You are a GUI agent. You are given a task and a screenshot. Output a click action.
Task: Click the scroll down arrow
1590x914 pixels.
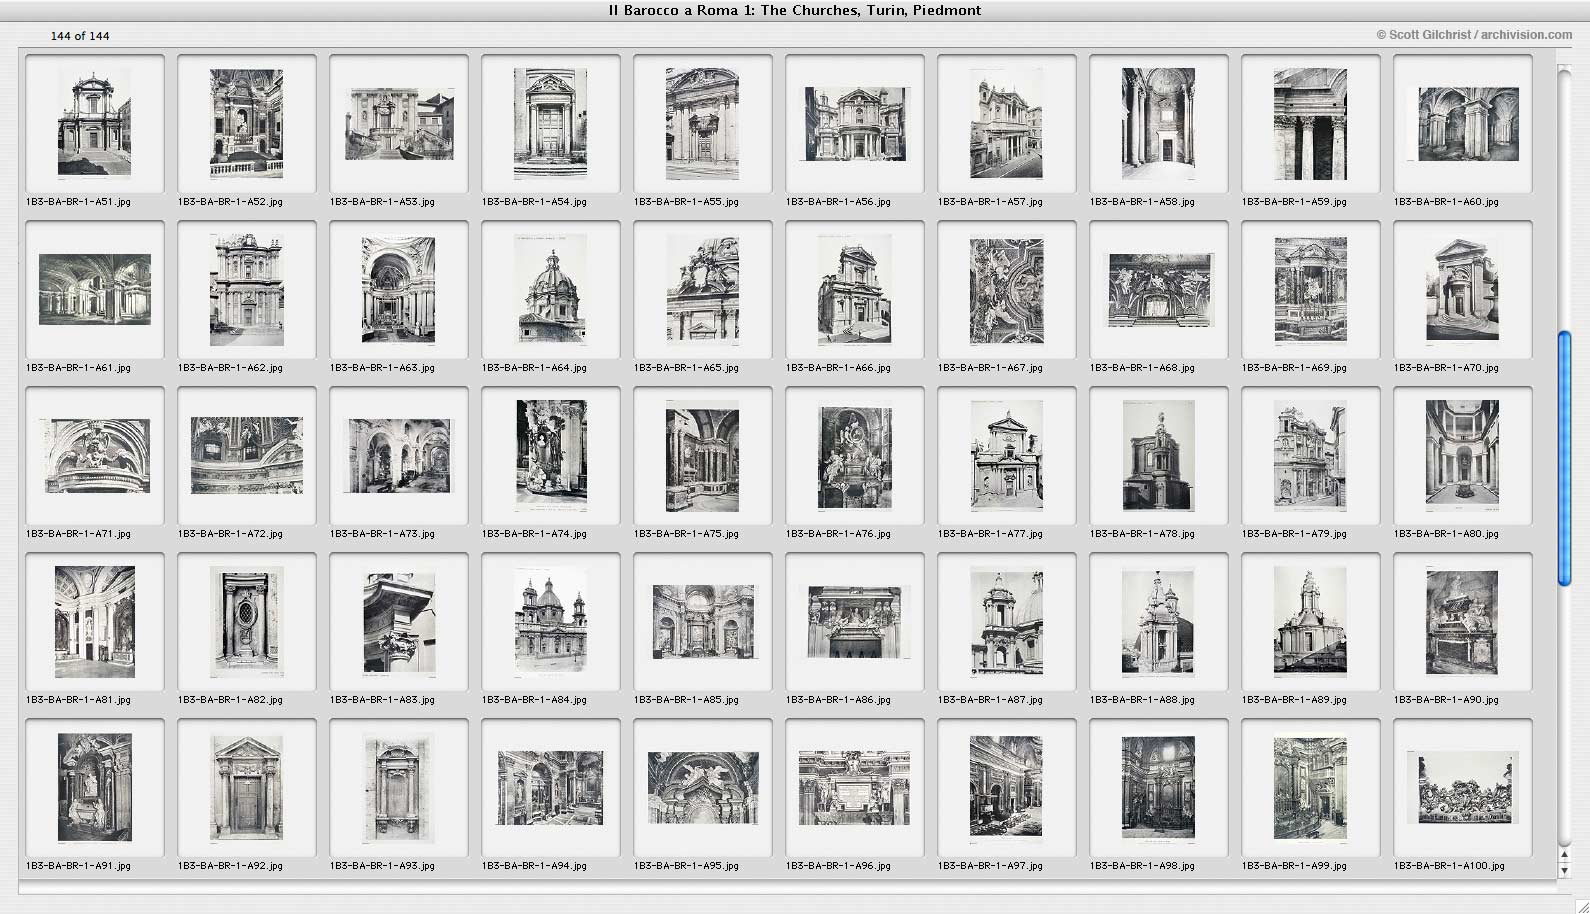click(x=1565, y=871)
